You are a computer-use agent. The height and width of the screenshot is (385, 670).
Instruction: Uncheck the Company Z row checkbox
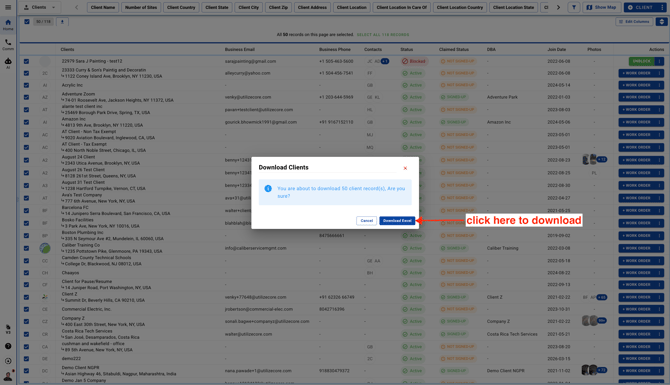point(26,321)
